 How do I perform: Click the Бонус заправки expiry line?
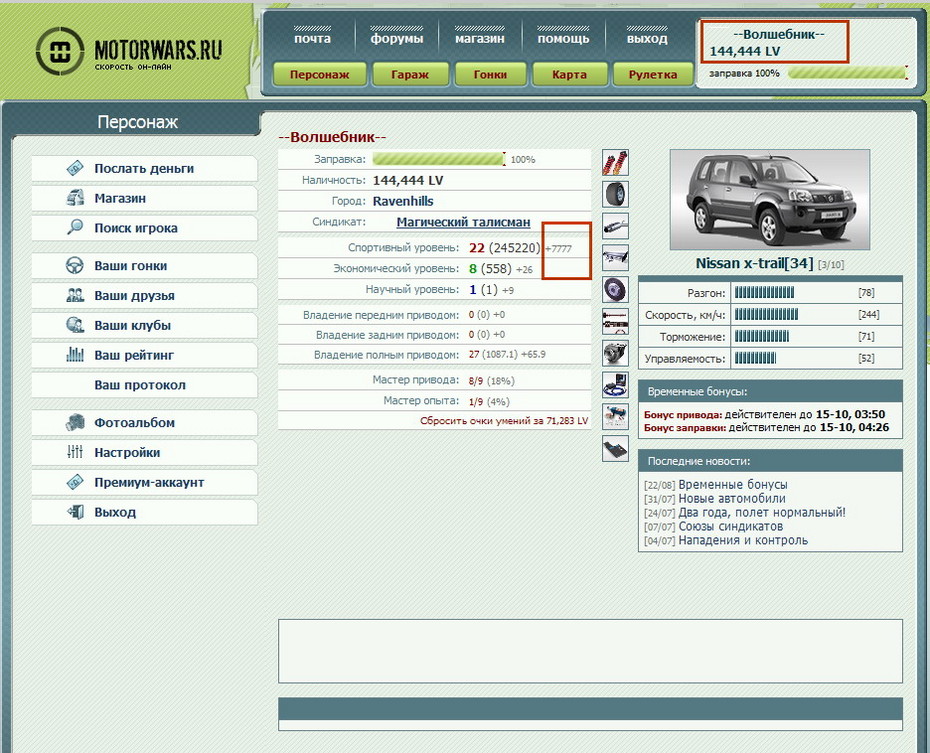[766, 427]
